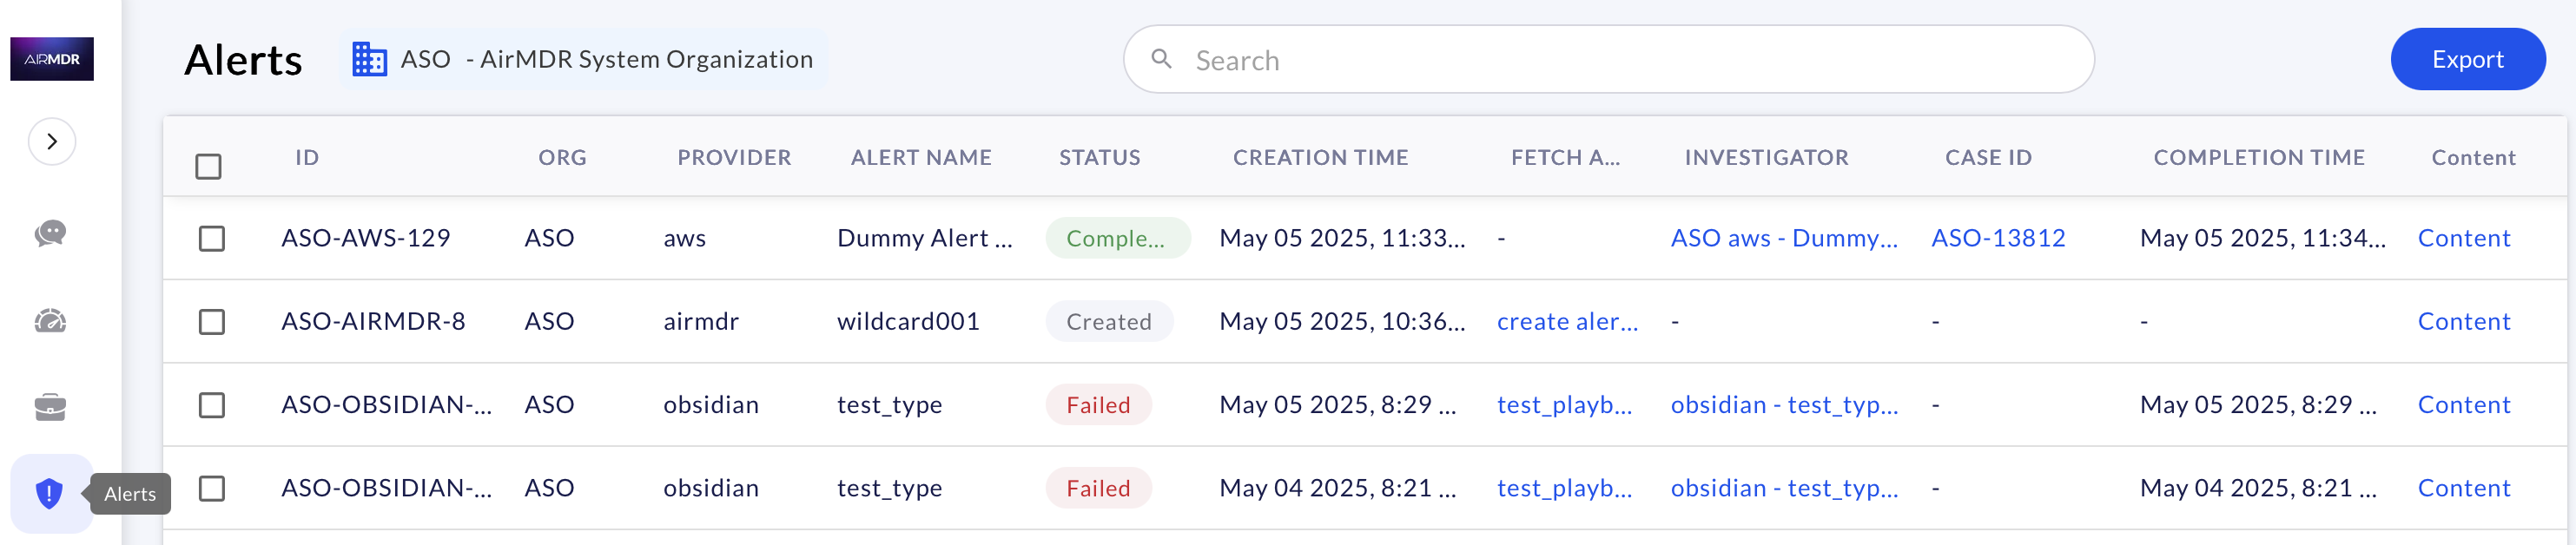Sort by the Creation Time column header

coord(1320,157)
